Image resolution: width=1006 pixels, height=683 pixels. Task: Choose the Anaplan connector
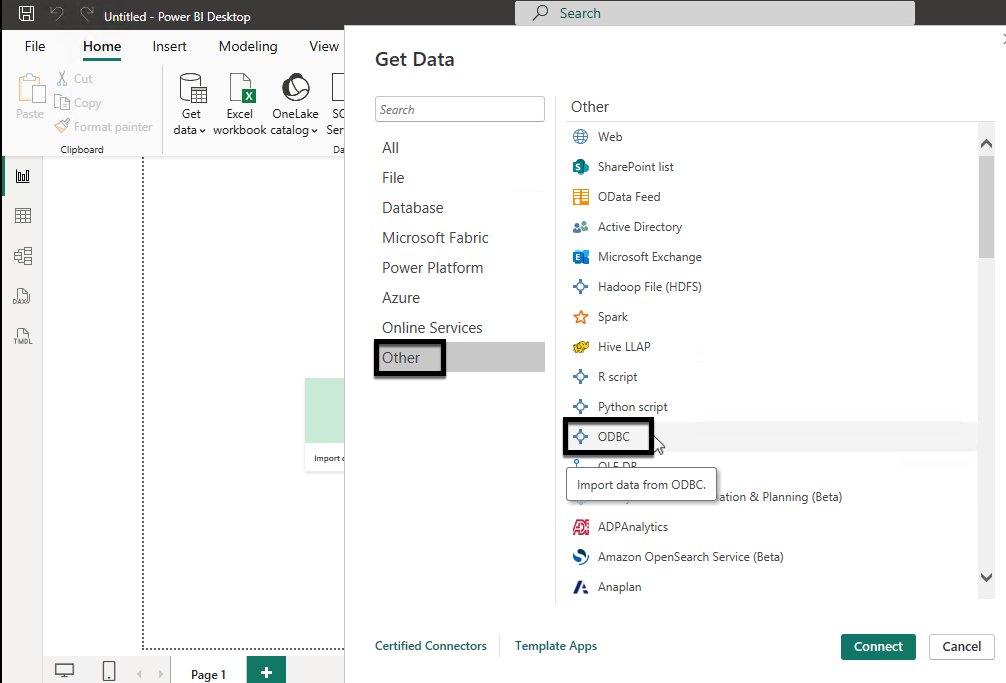click(x=618, y=586)
